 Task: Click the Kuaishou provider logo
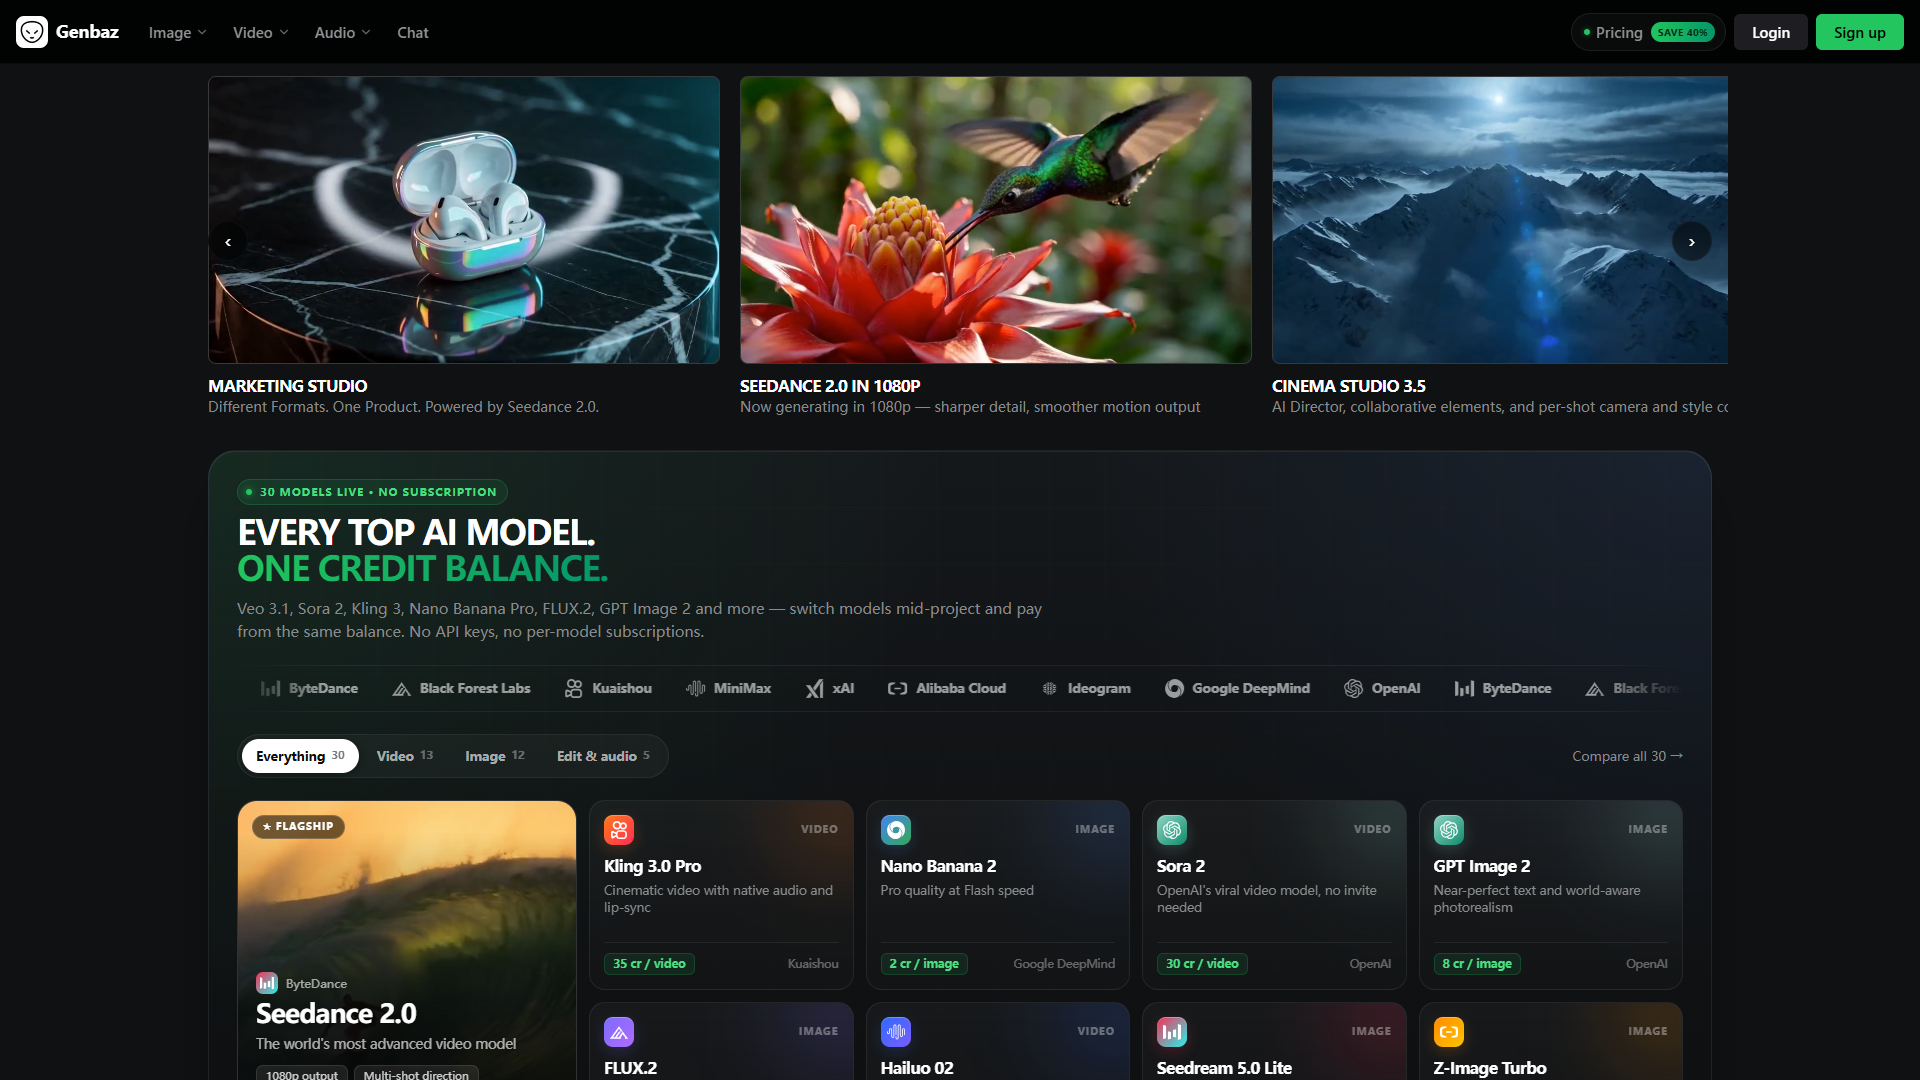pyautogui.click(x=608, y=688)
